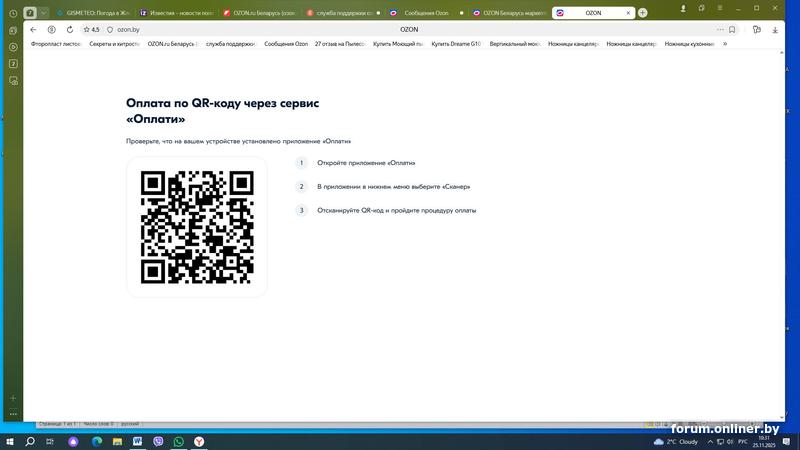Click the text Отсканируйте QR-код step
800x450 pixels.
[396, 210]
